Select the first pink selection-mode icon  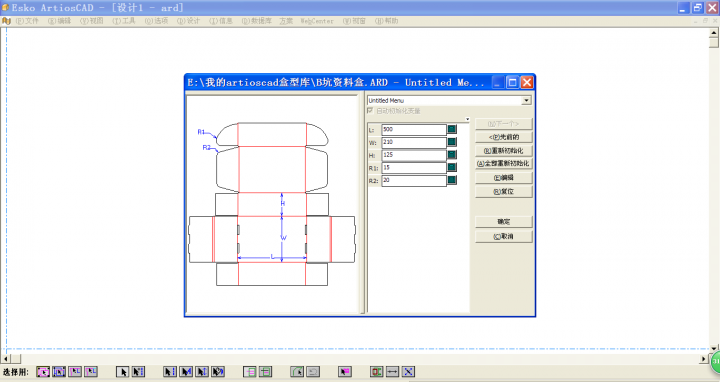43,371
